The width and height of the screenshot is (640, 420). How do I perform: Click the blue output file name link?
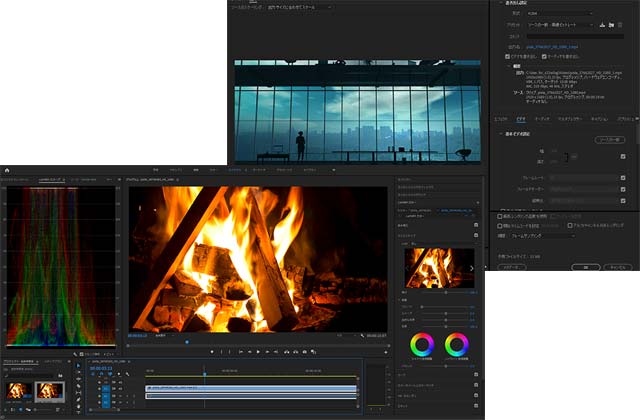tap(553, 47)
